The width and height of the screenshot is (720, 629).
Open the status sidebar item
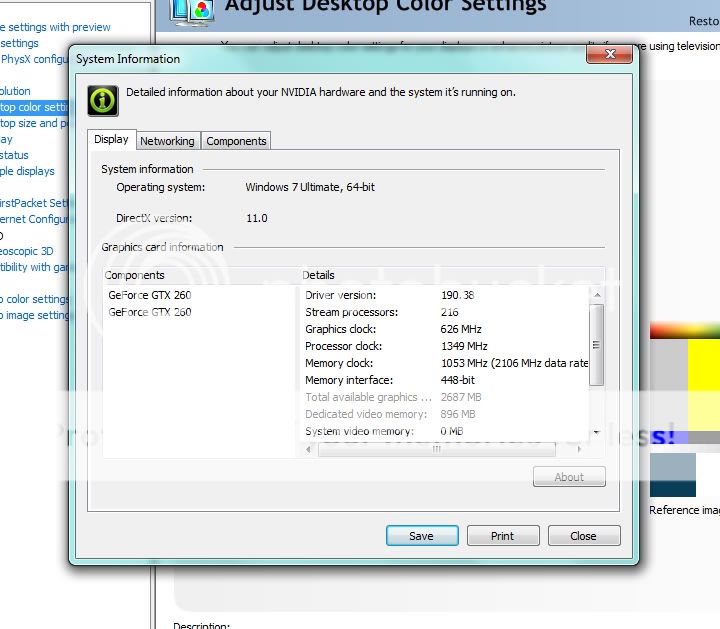14,155
